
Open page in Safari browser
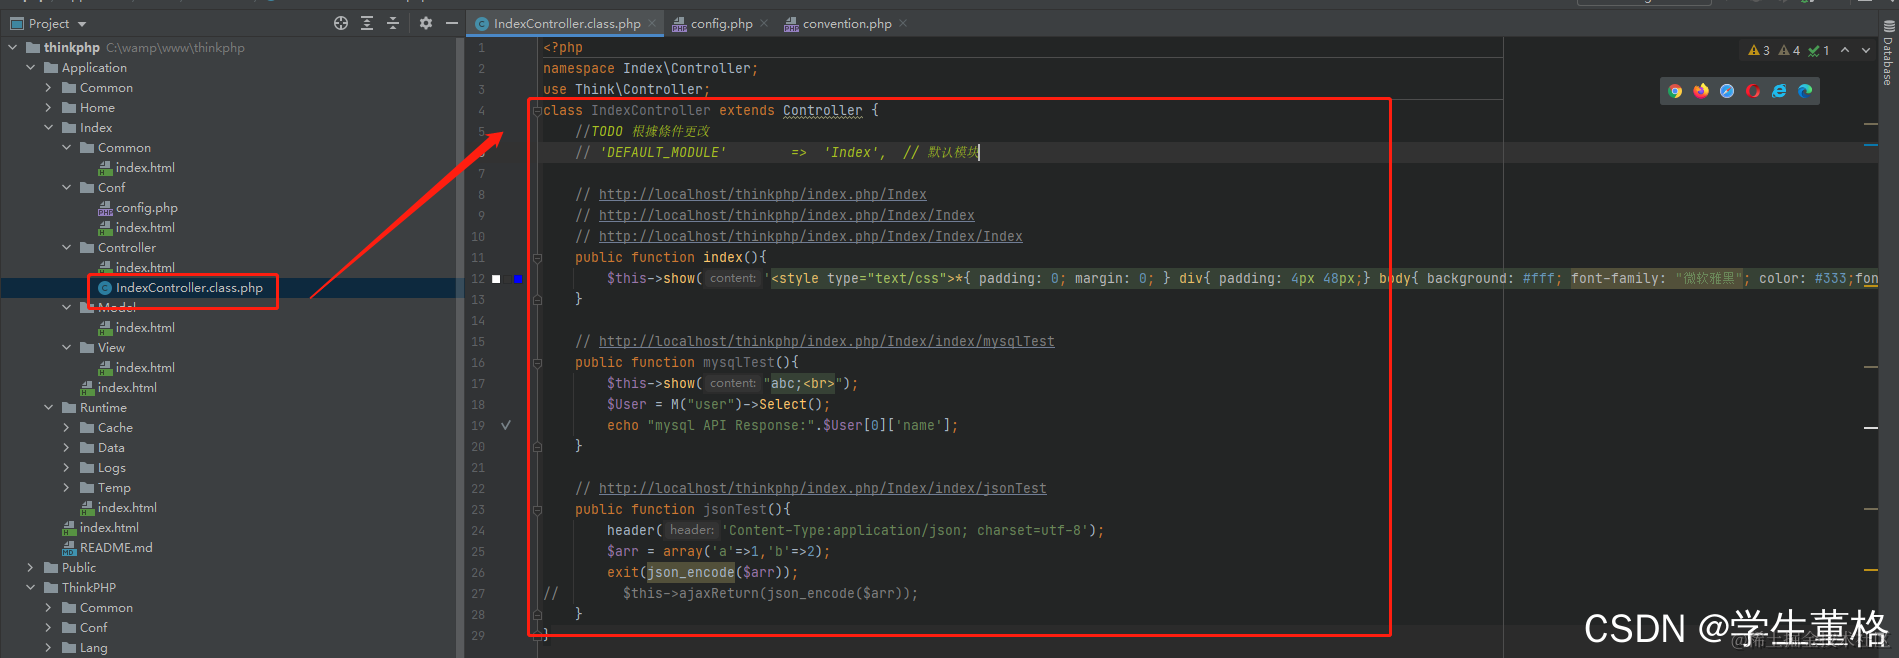click(x=1727, y=91)
